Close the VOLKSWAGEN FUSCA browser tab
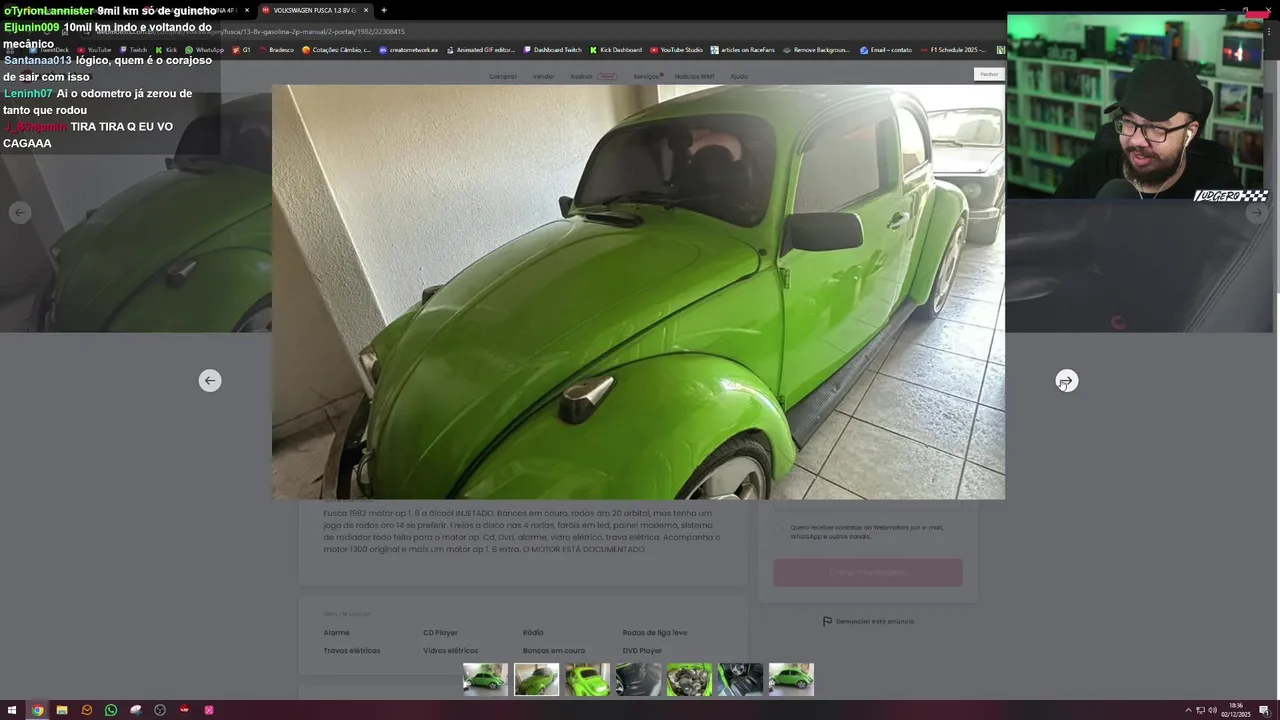 coord(365,10)
